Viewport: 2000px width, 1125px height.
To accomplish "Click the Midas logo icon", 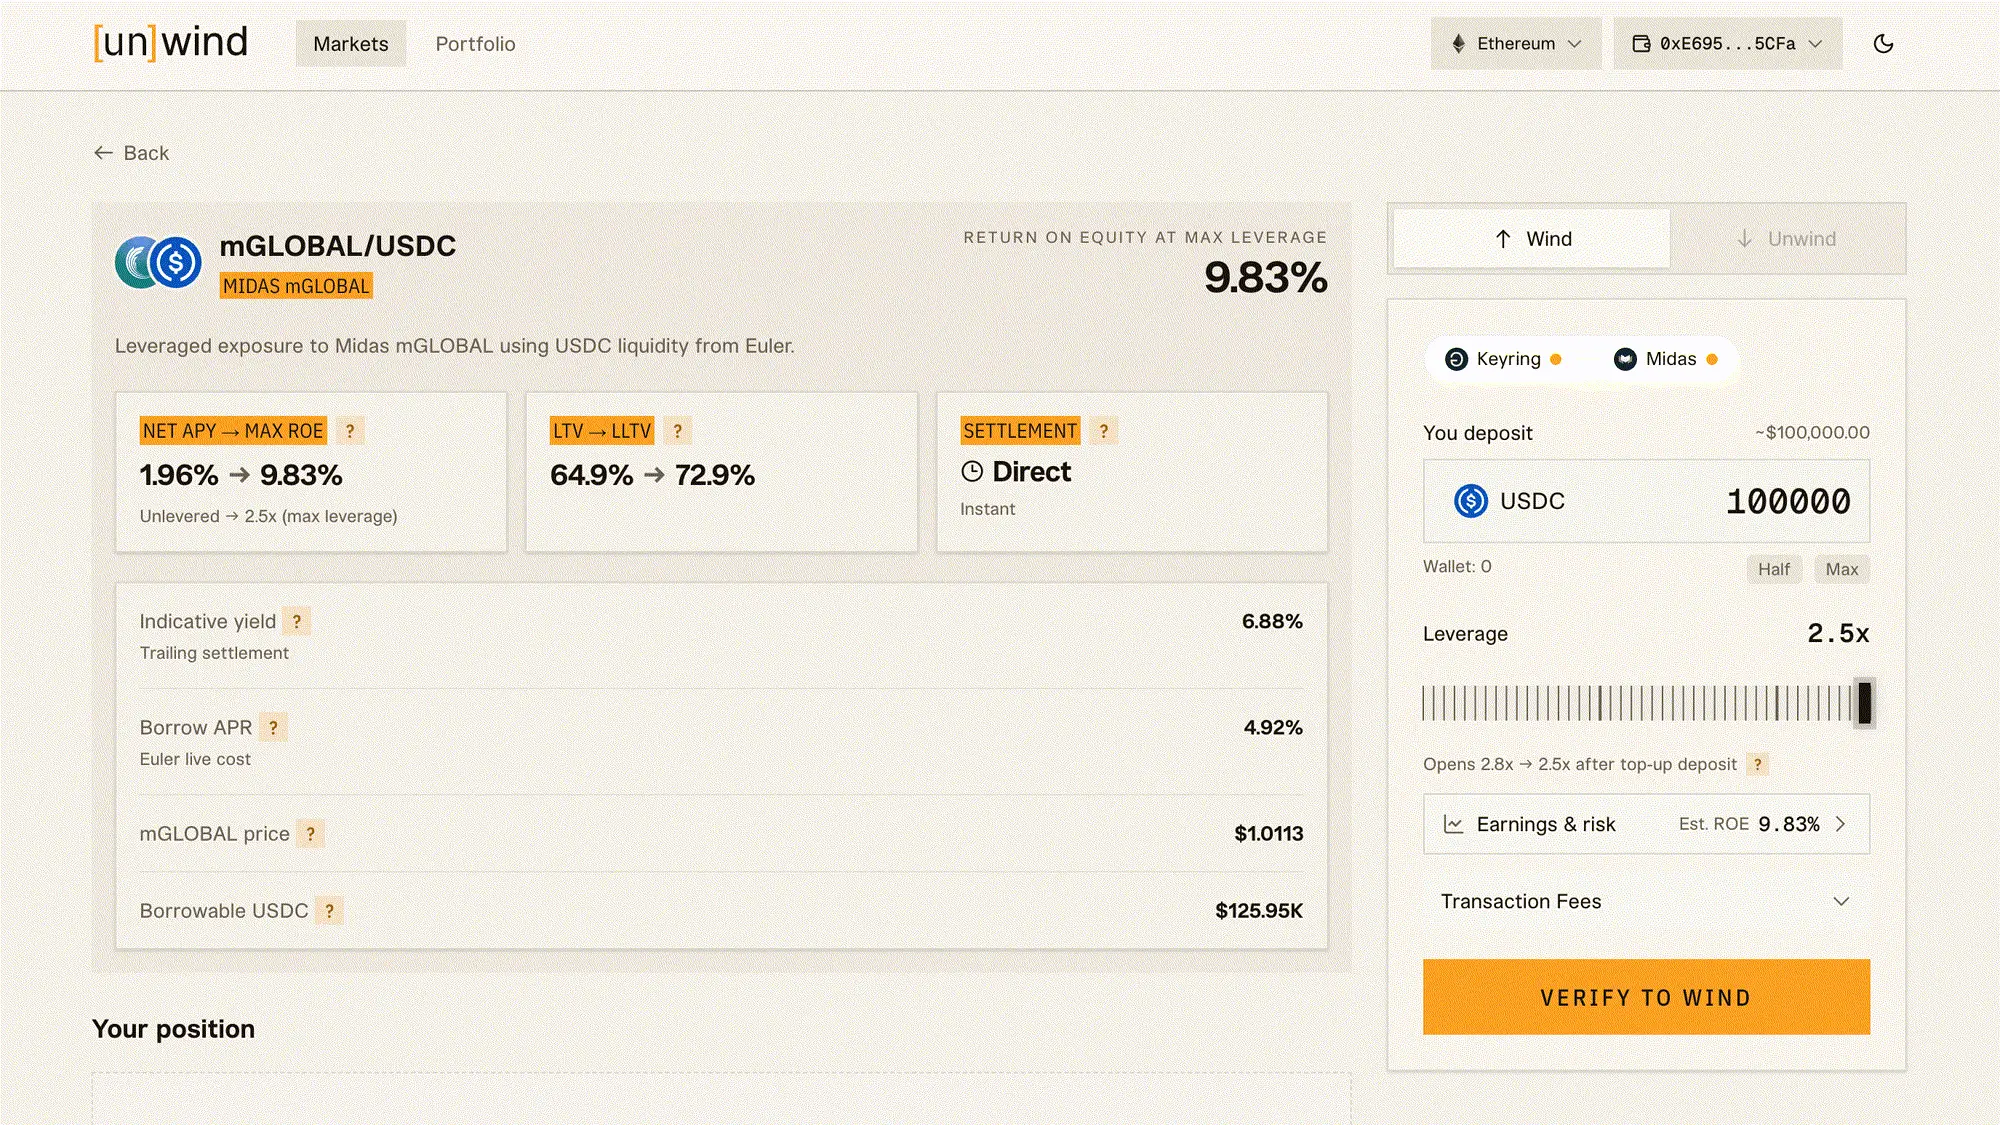I will 1626,359.
